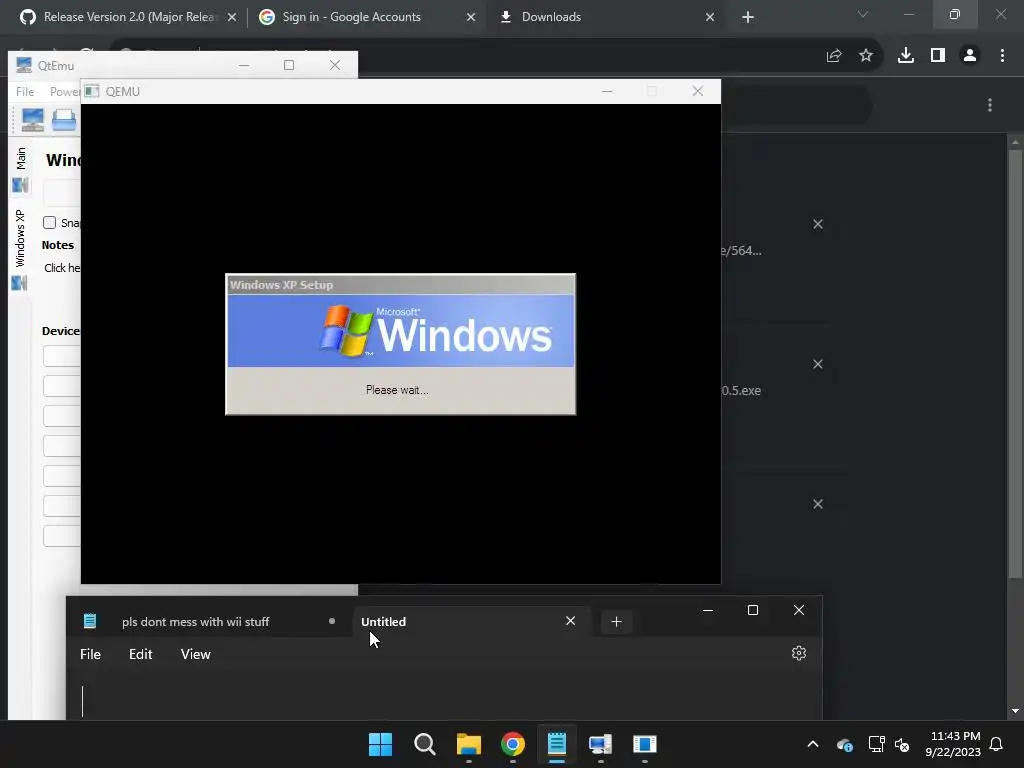The width and height of the screenshot is (1024, 768).
Task: Open the Windows Start menu
Action: pyautogui.click(x=380, y=744)
